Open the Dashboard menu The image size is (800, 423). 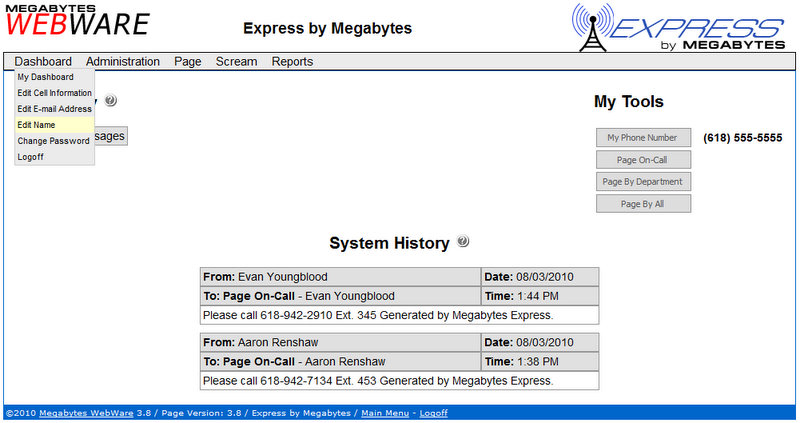[43, 61]
